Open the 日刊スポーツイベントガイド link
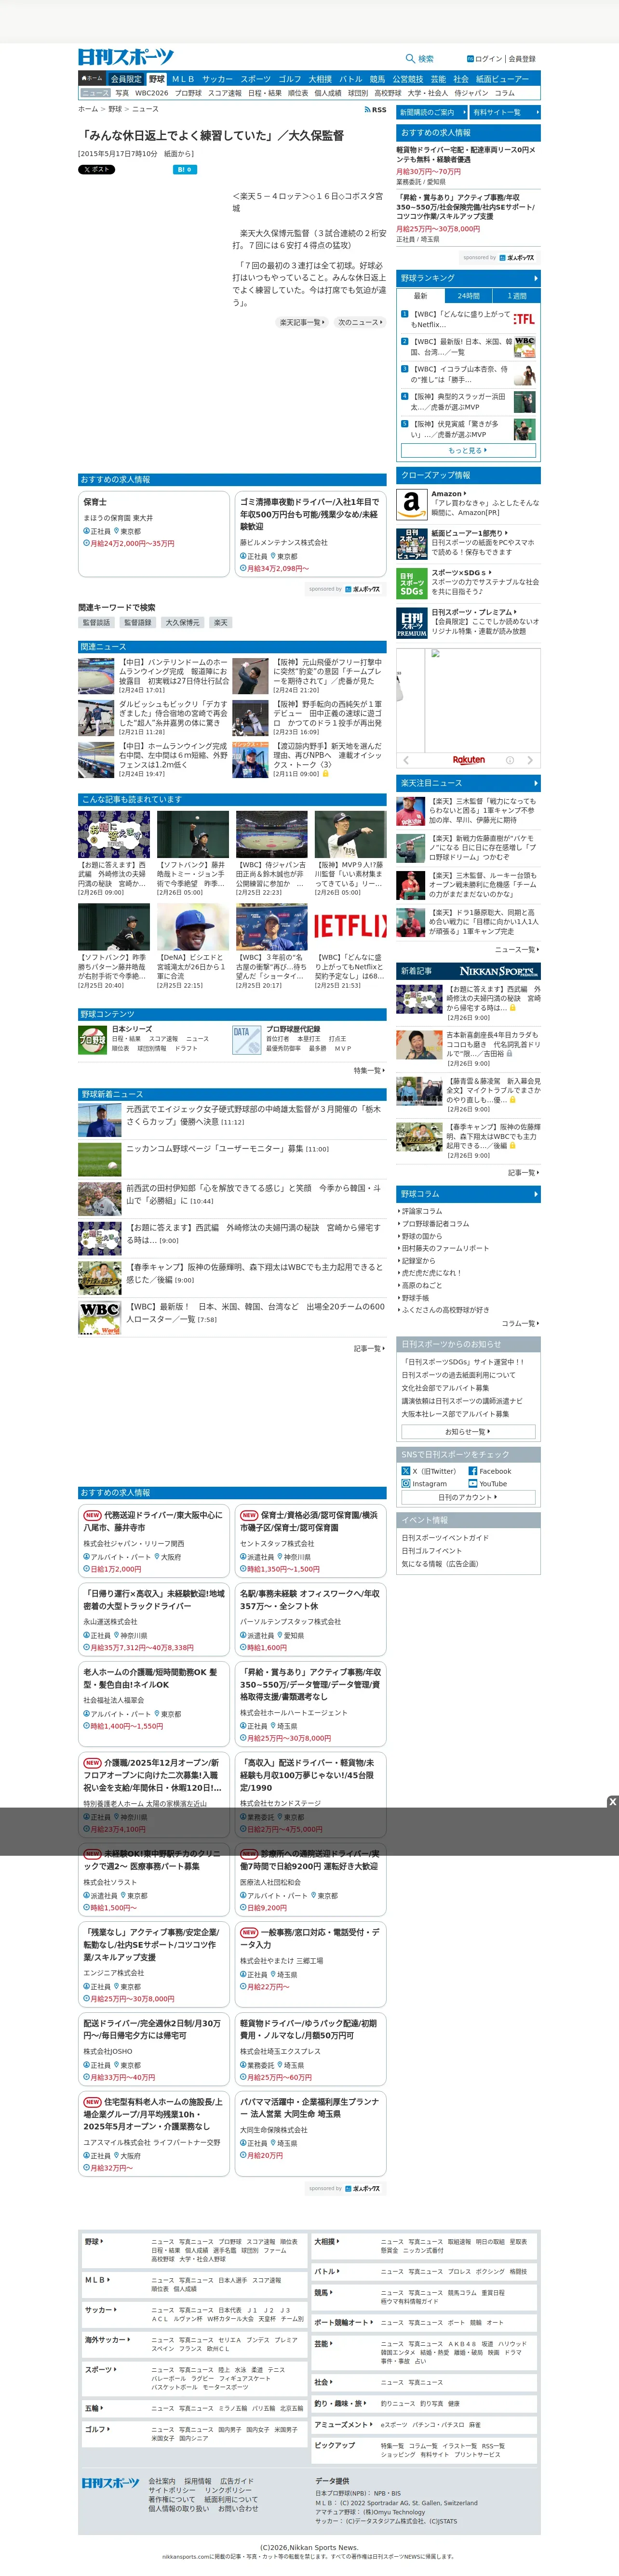619x2576 pixels. [445, 1538]
